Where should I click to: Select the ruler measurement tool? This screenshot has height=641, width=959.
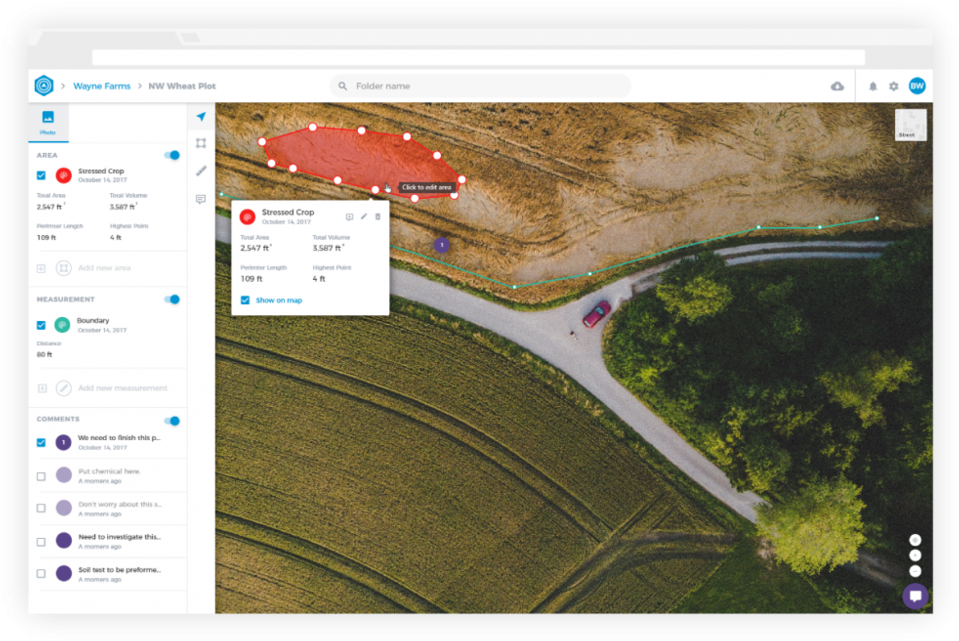[201, 171]
